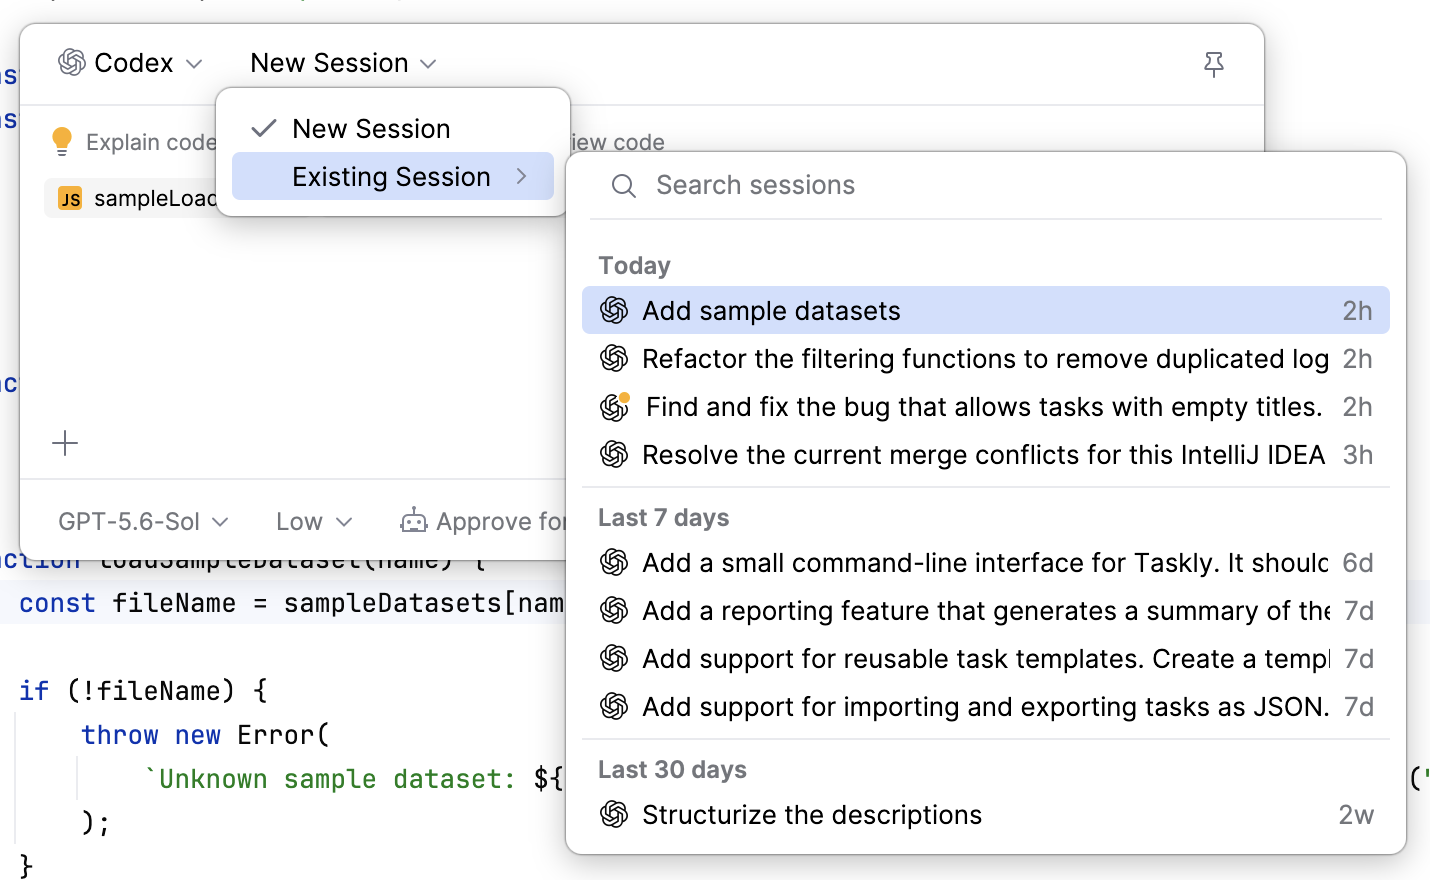The height and width of the screenshot is (880, 1430).
Task: Focus the Search sessions field
Action: (x=986, y=185)
